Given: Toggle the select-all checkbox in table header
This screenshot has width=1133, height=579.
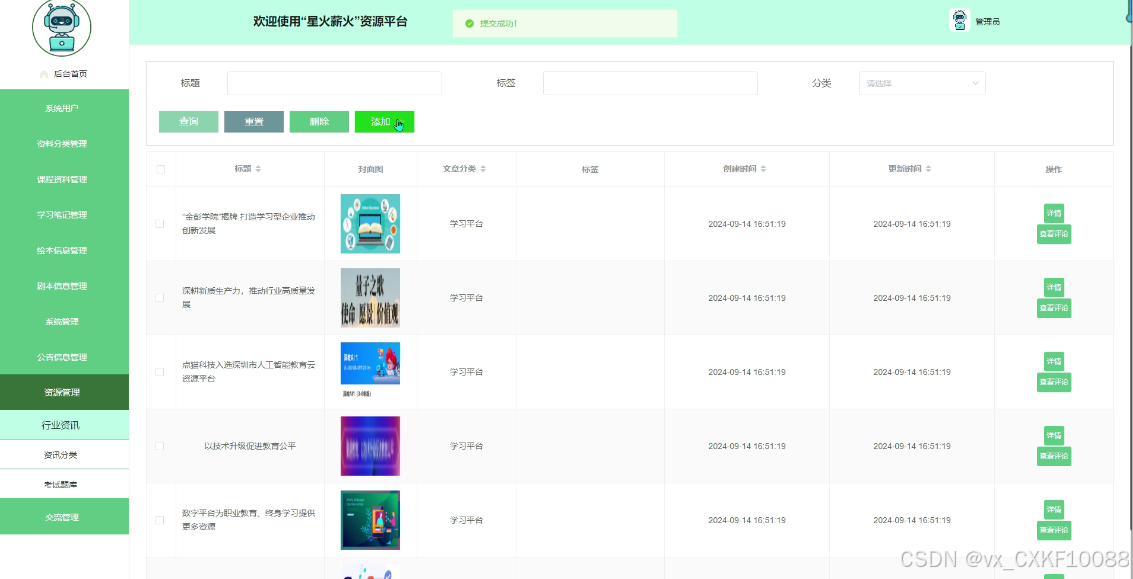Looking at the screenshot, I should click(160, 169).
